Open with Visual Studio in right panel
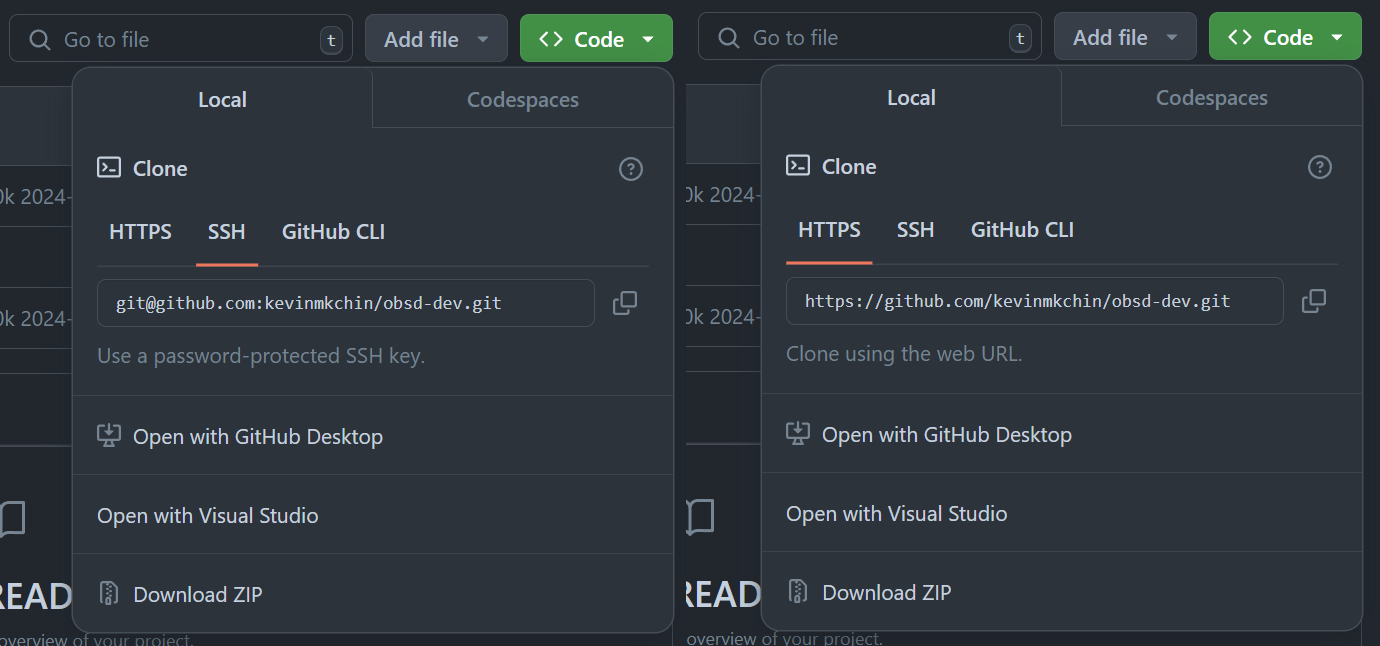Viewport: 1380px width, 646px height. [1062, 513]
